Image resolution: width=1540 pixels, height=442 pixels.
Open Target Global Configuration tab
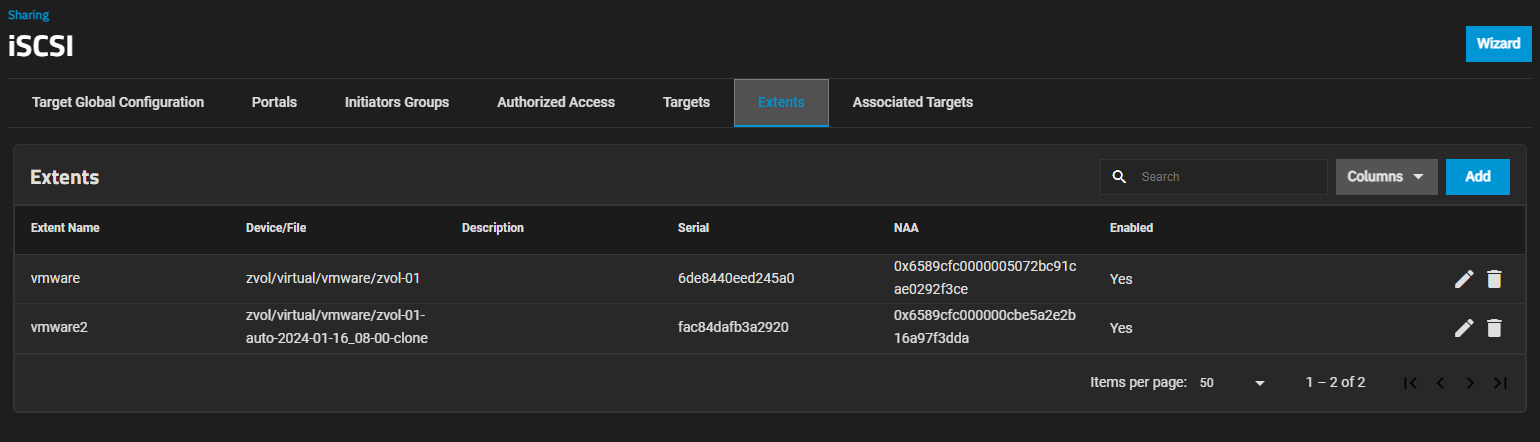pos(118,102)
